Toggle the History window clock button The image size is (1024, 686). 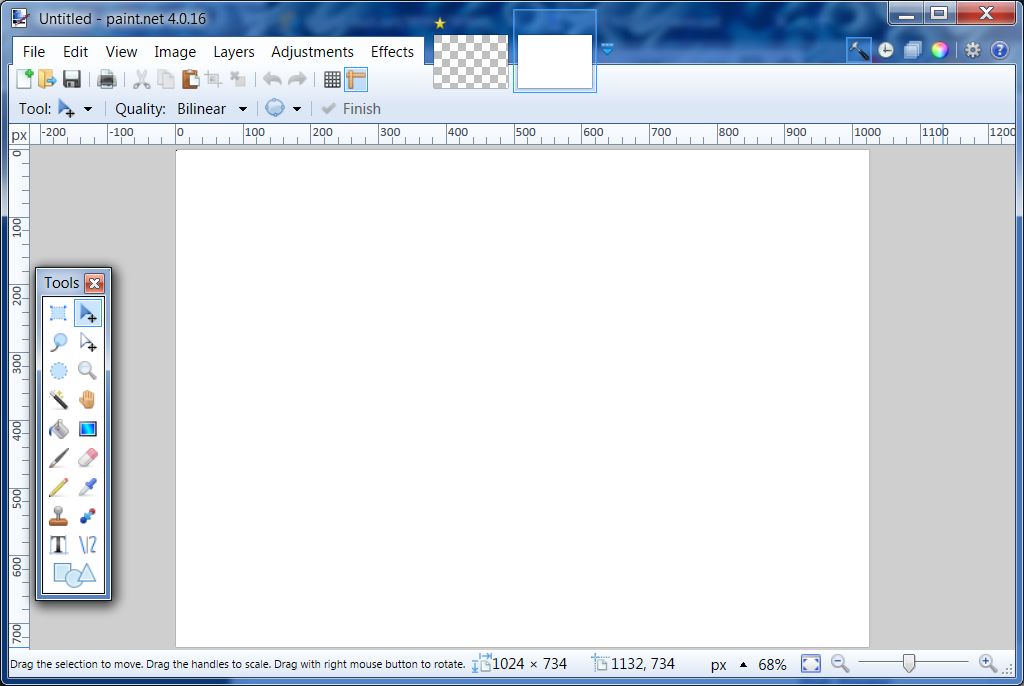pyautogui.click(x=886, y=50)
